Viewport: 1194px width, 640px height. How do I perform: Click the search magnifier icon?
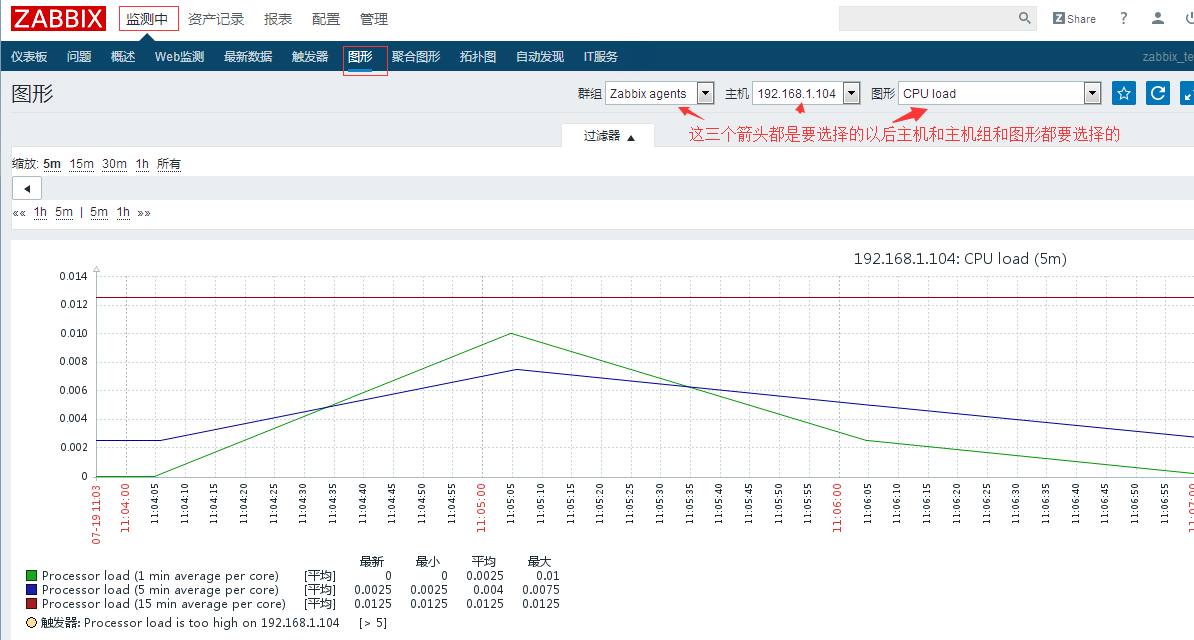pos(1025,18)
